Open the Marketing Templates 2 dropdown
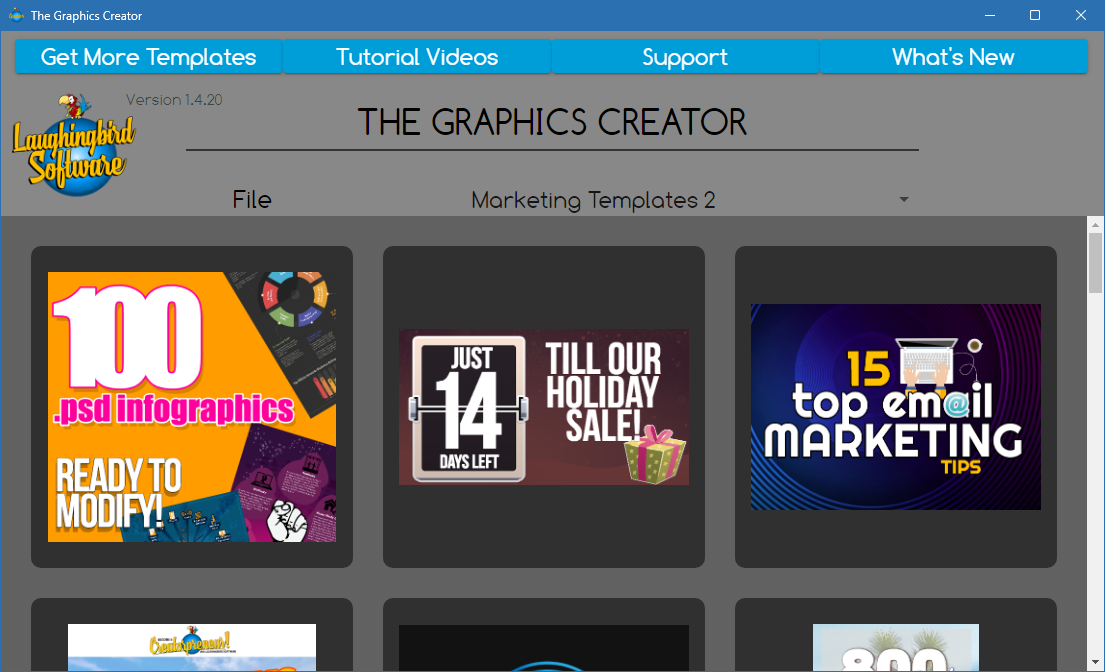 592,199
